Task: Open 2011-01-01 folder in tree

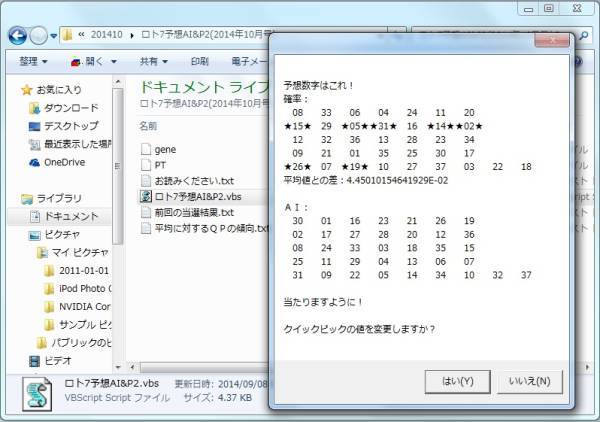Action: click(84, 271)
